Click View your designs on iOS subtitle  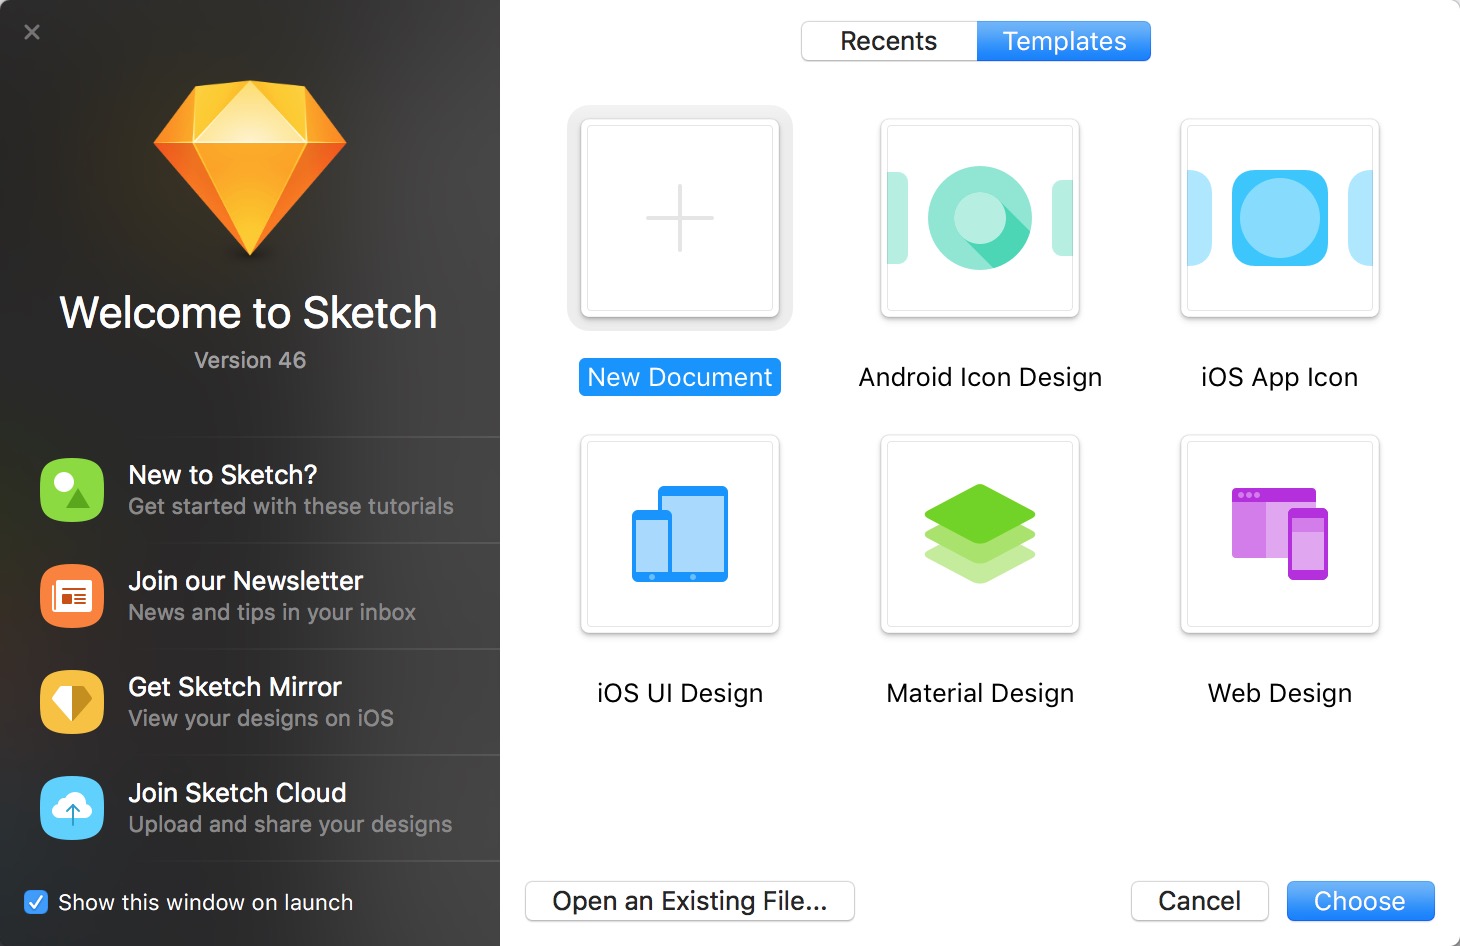click(x=261, y=719)
